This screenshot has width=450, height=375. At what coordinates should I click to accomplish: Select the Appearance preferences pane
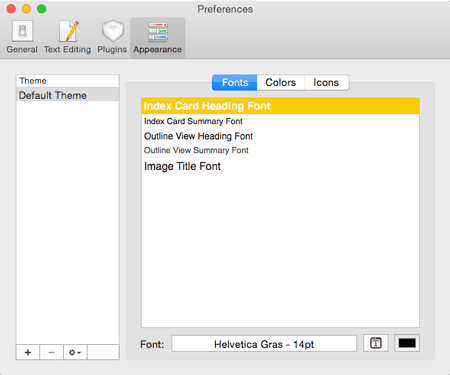click(x=158, y=38)
